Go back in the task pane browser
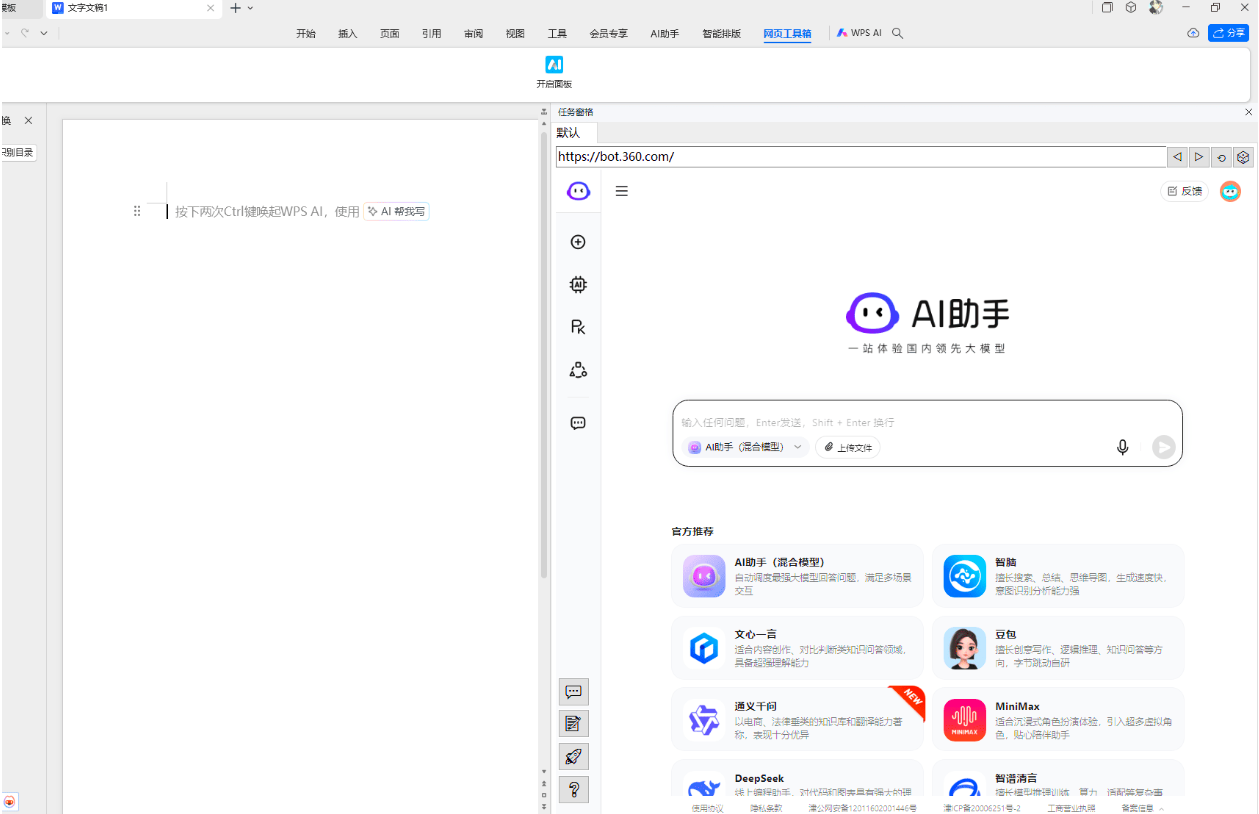 click(1178, 157)
